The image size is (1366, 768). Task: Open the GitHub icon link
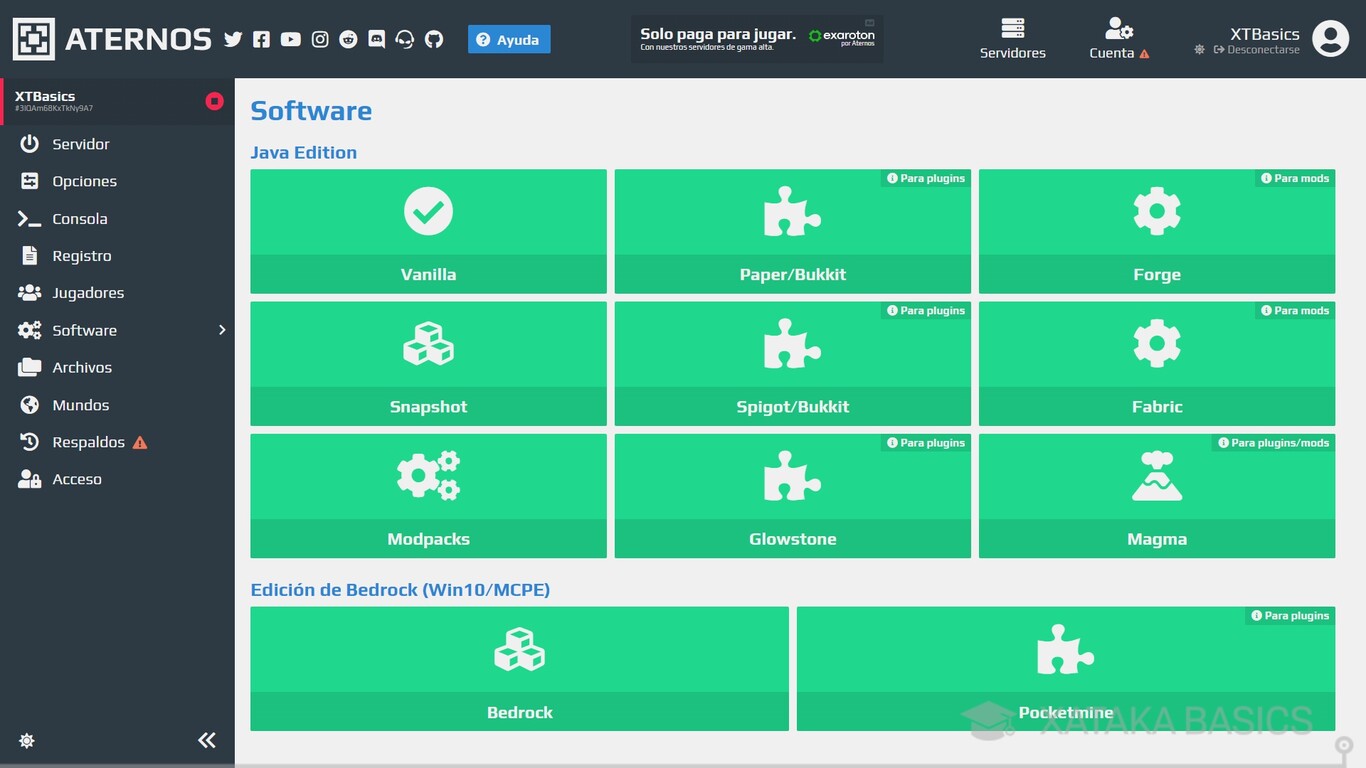(x=434, y=40)
